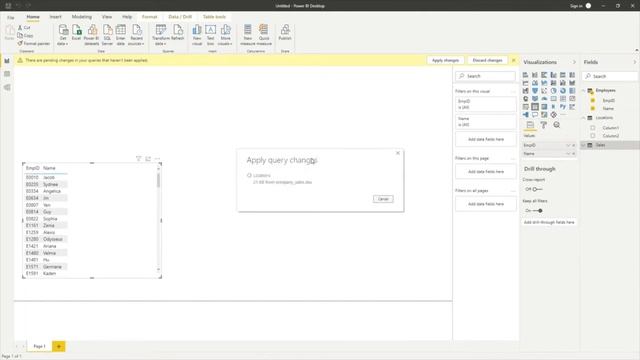Choose the Table visualization icon
The height and width of the screenshot is (360, 640).
[x=535, y=107]
